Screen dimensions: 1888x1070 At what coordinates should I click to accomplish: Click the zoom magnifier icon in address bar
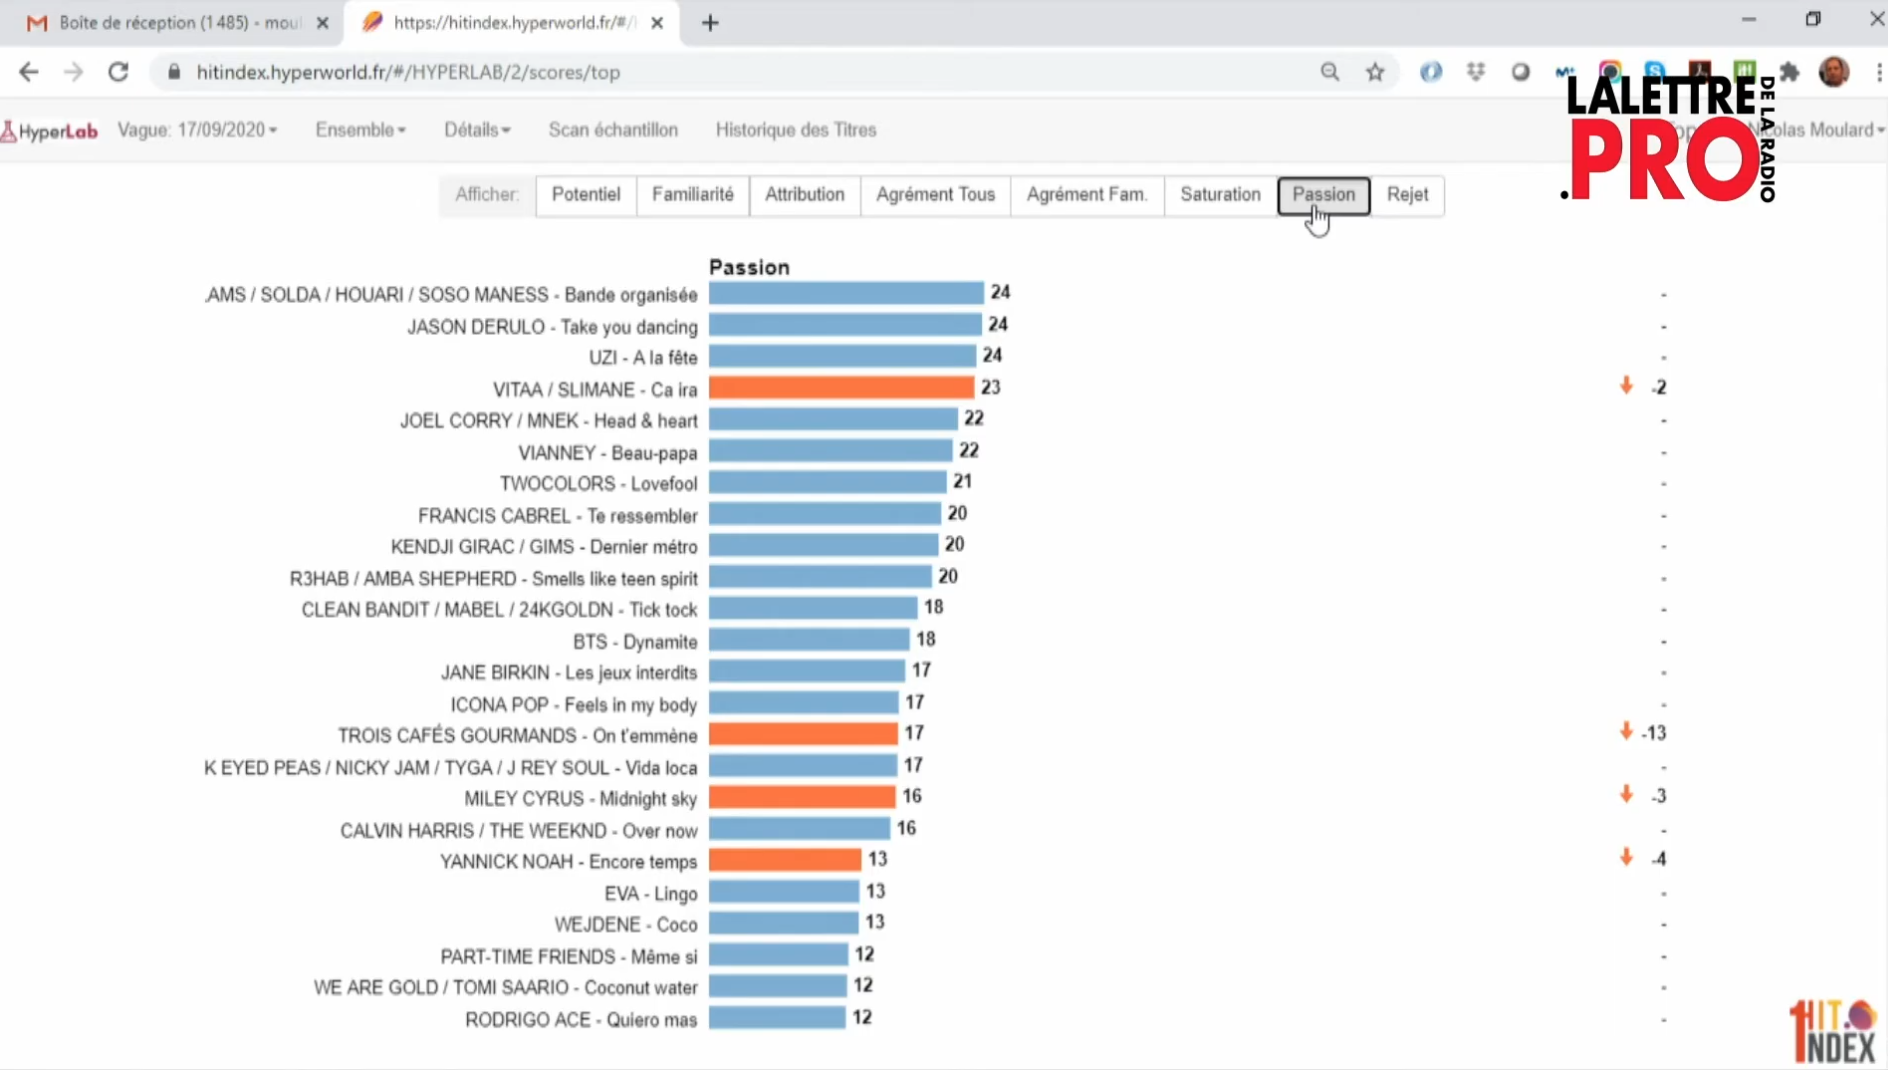coord(1329,72)
